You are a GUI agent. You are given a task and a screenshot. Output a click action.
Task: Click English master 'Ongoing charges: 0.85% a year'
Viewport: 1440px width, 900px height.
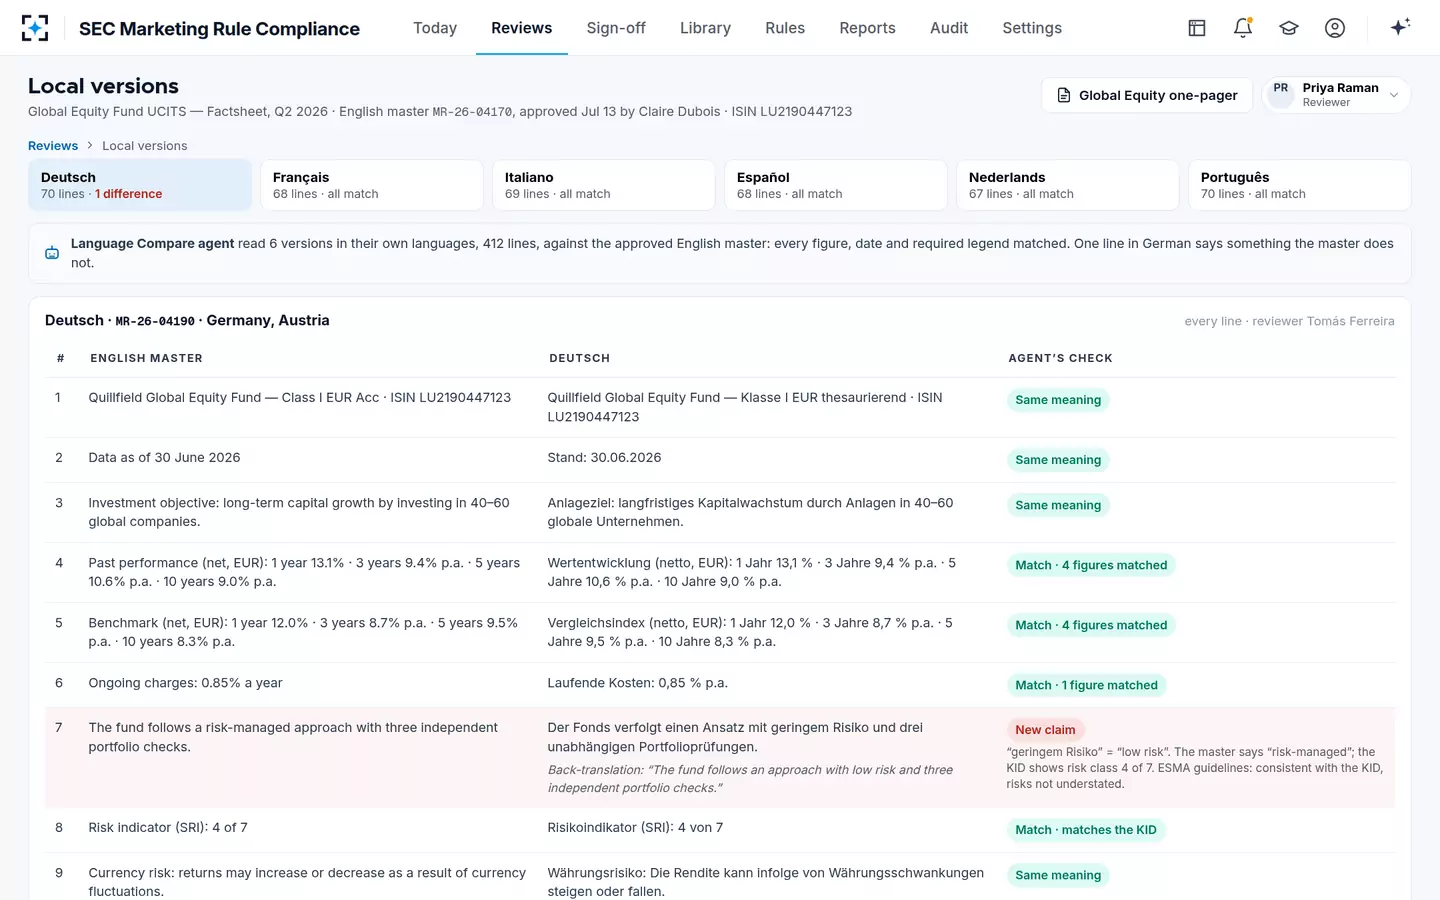coord(185,683)
